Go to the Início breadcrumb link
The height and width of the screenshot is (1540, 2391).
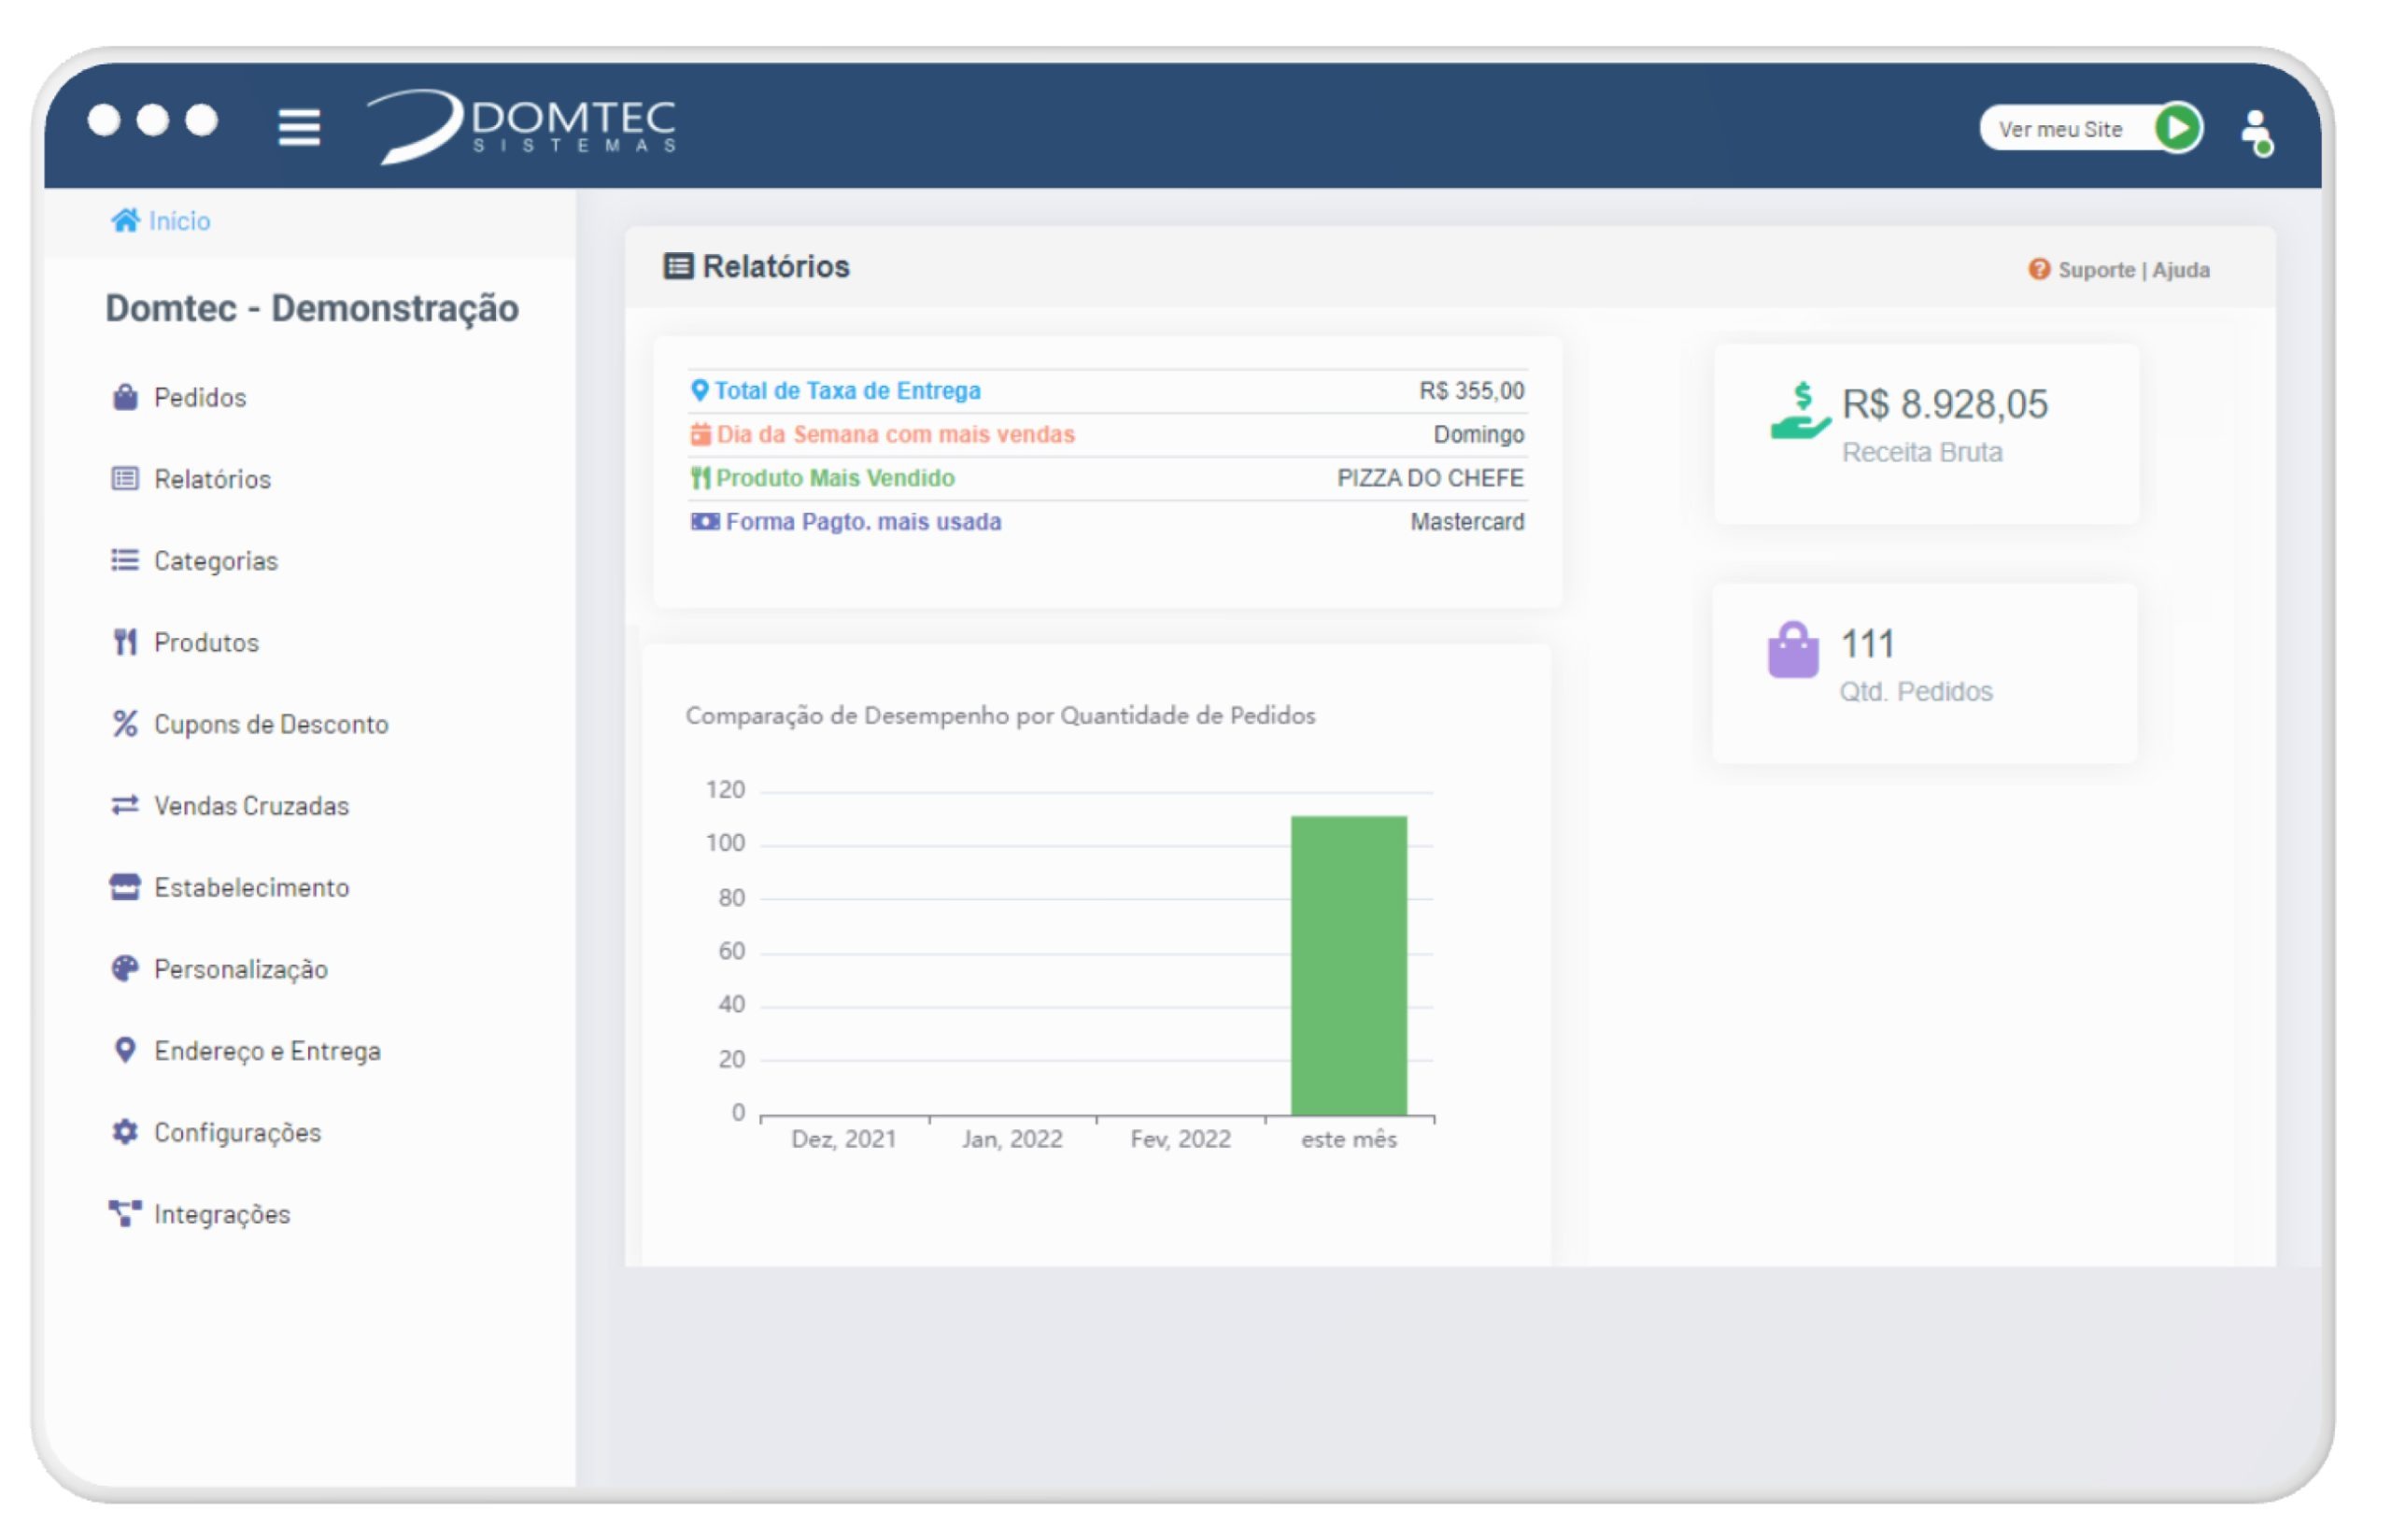pos(178,220)
